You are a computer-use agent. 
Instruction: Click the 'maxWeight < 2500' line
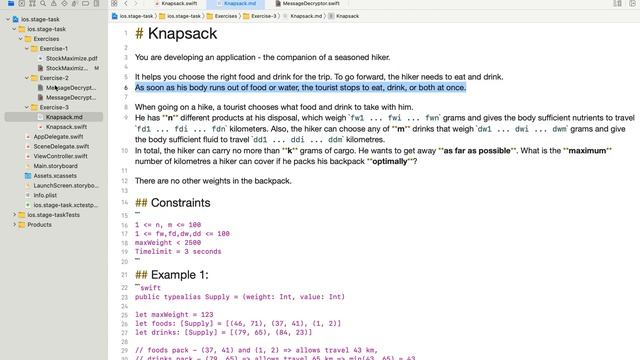[168, 243]
